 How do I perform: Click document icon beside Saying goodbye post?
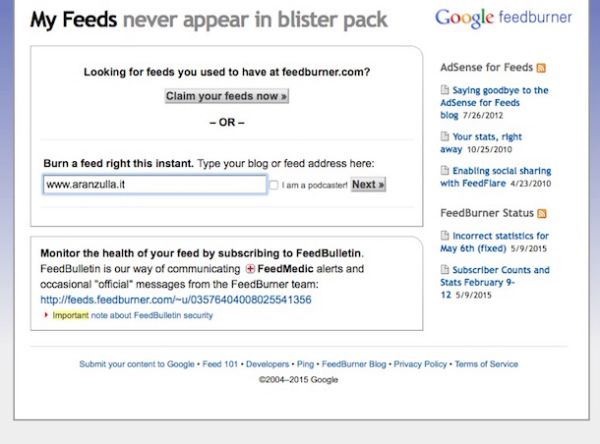(445, 91)
